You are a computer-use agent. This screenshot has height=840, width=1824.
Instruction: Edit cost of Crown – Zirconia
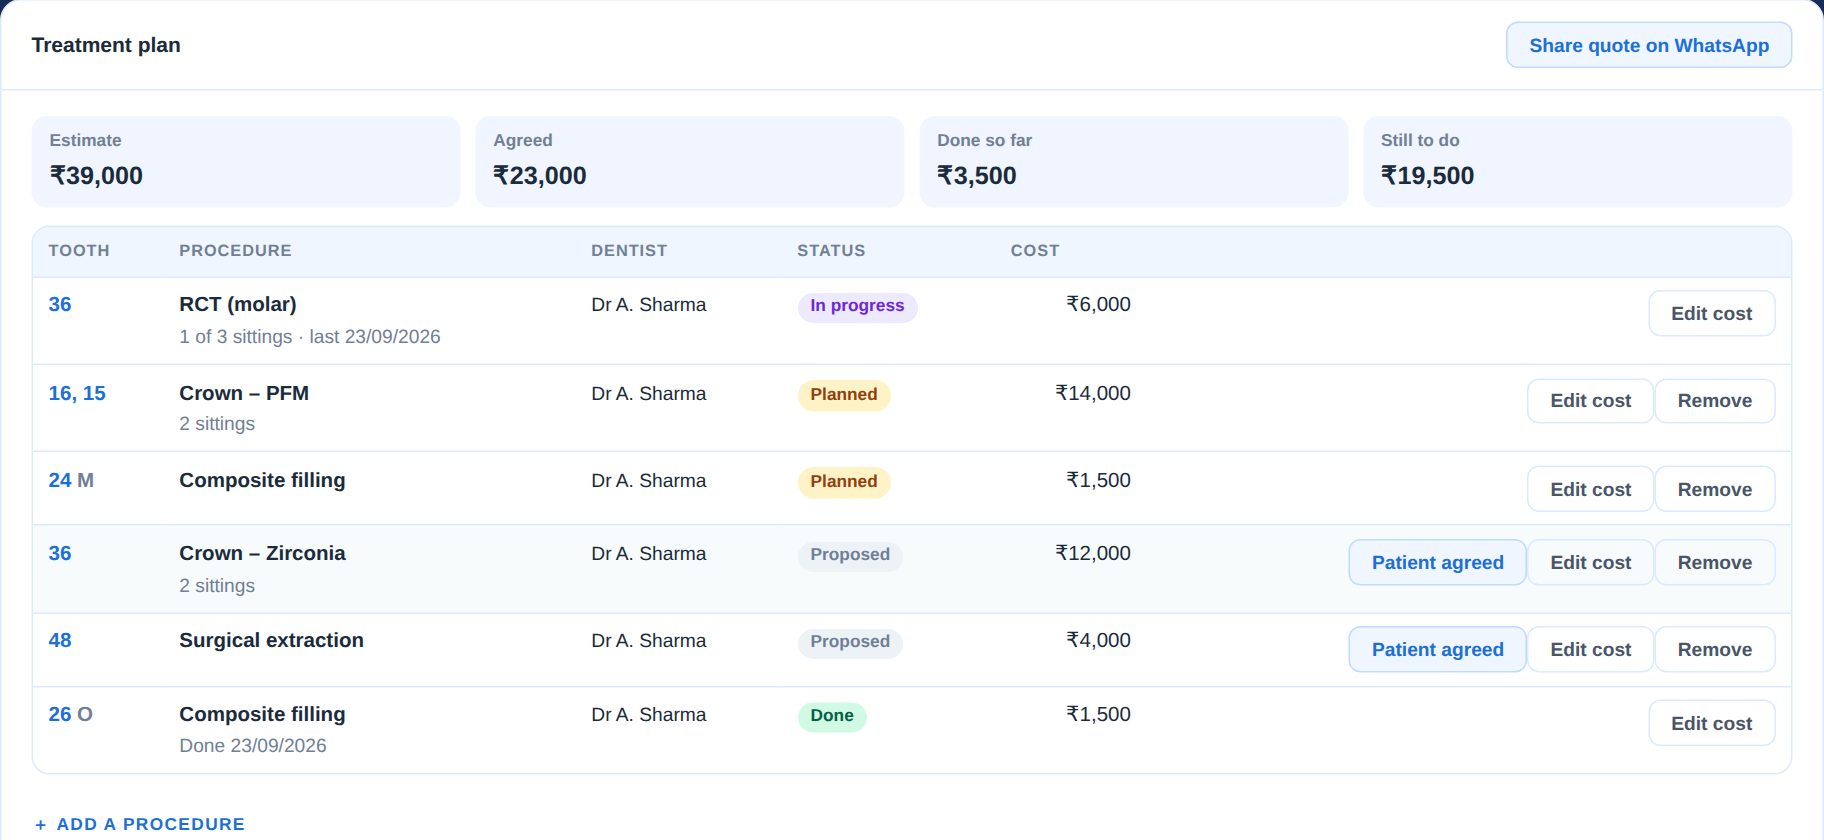click(1590, 562)
